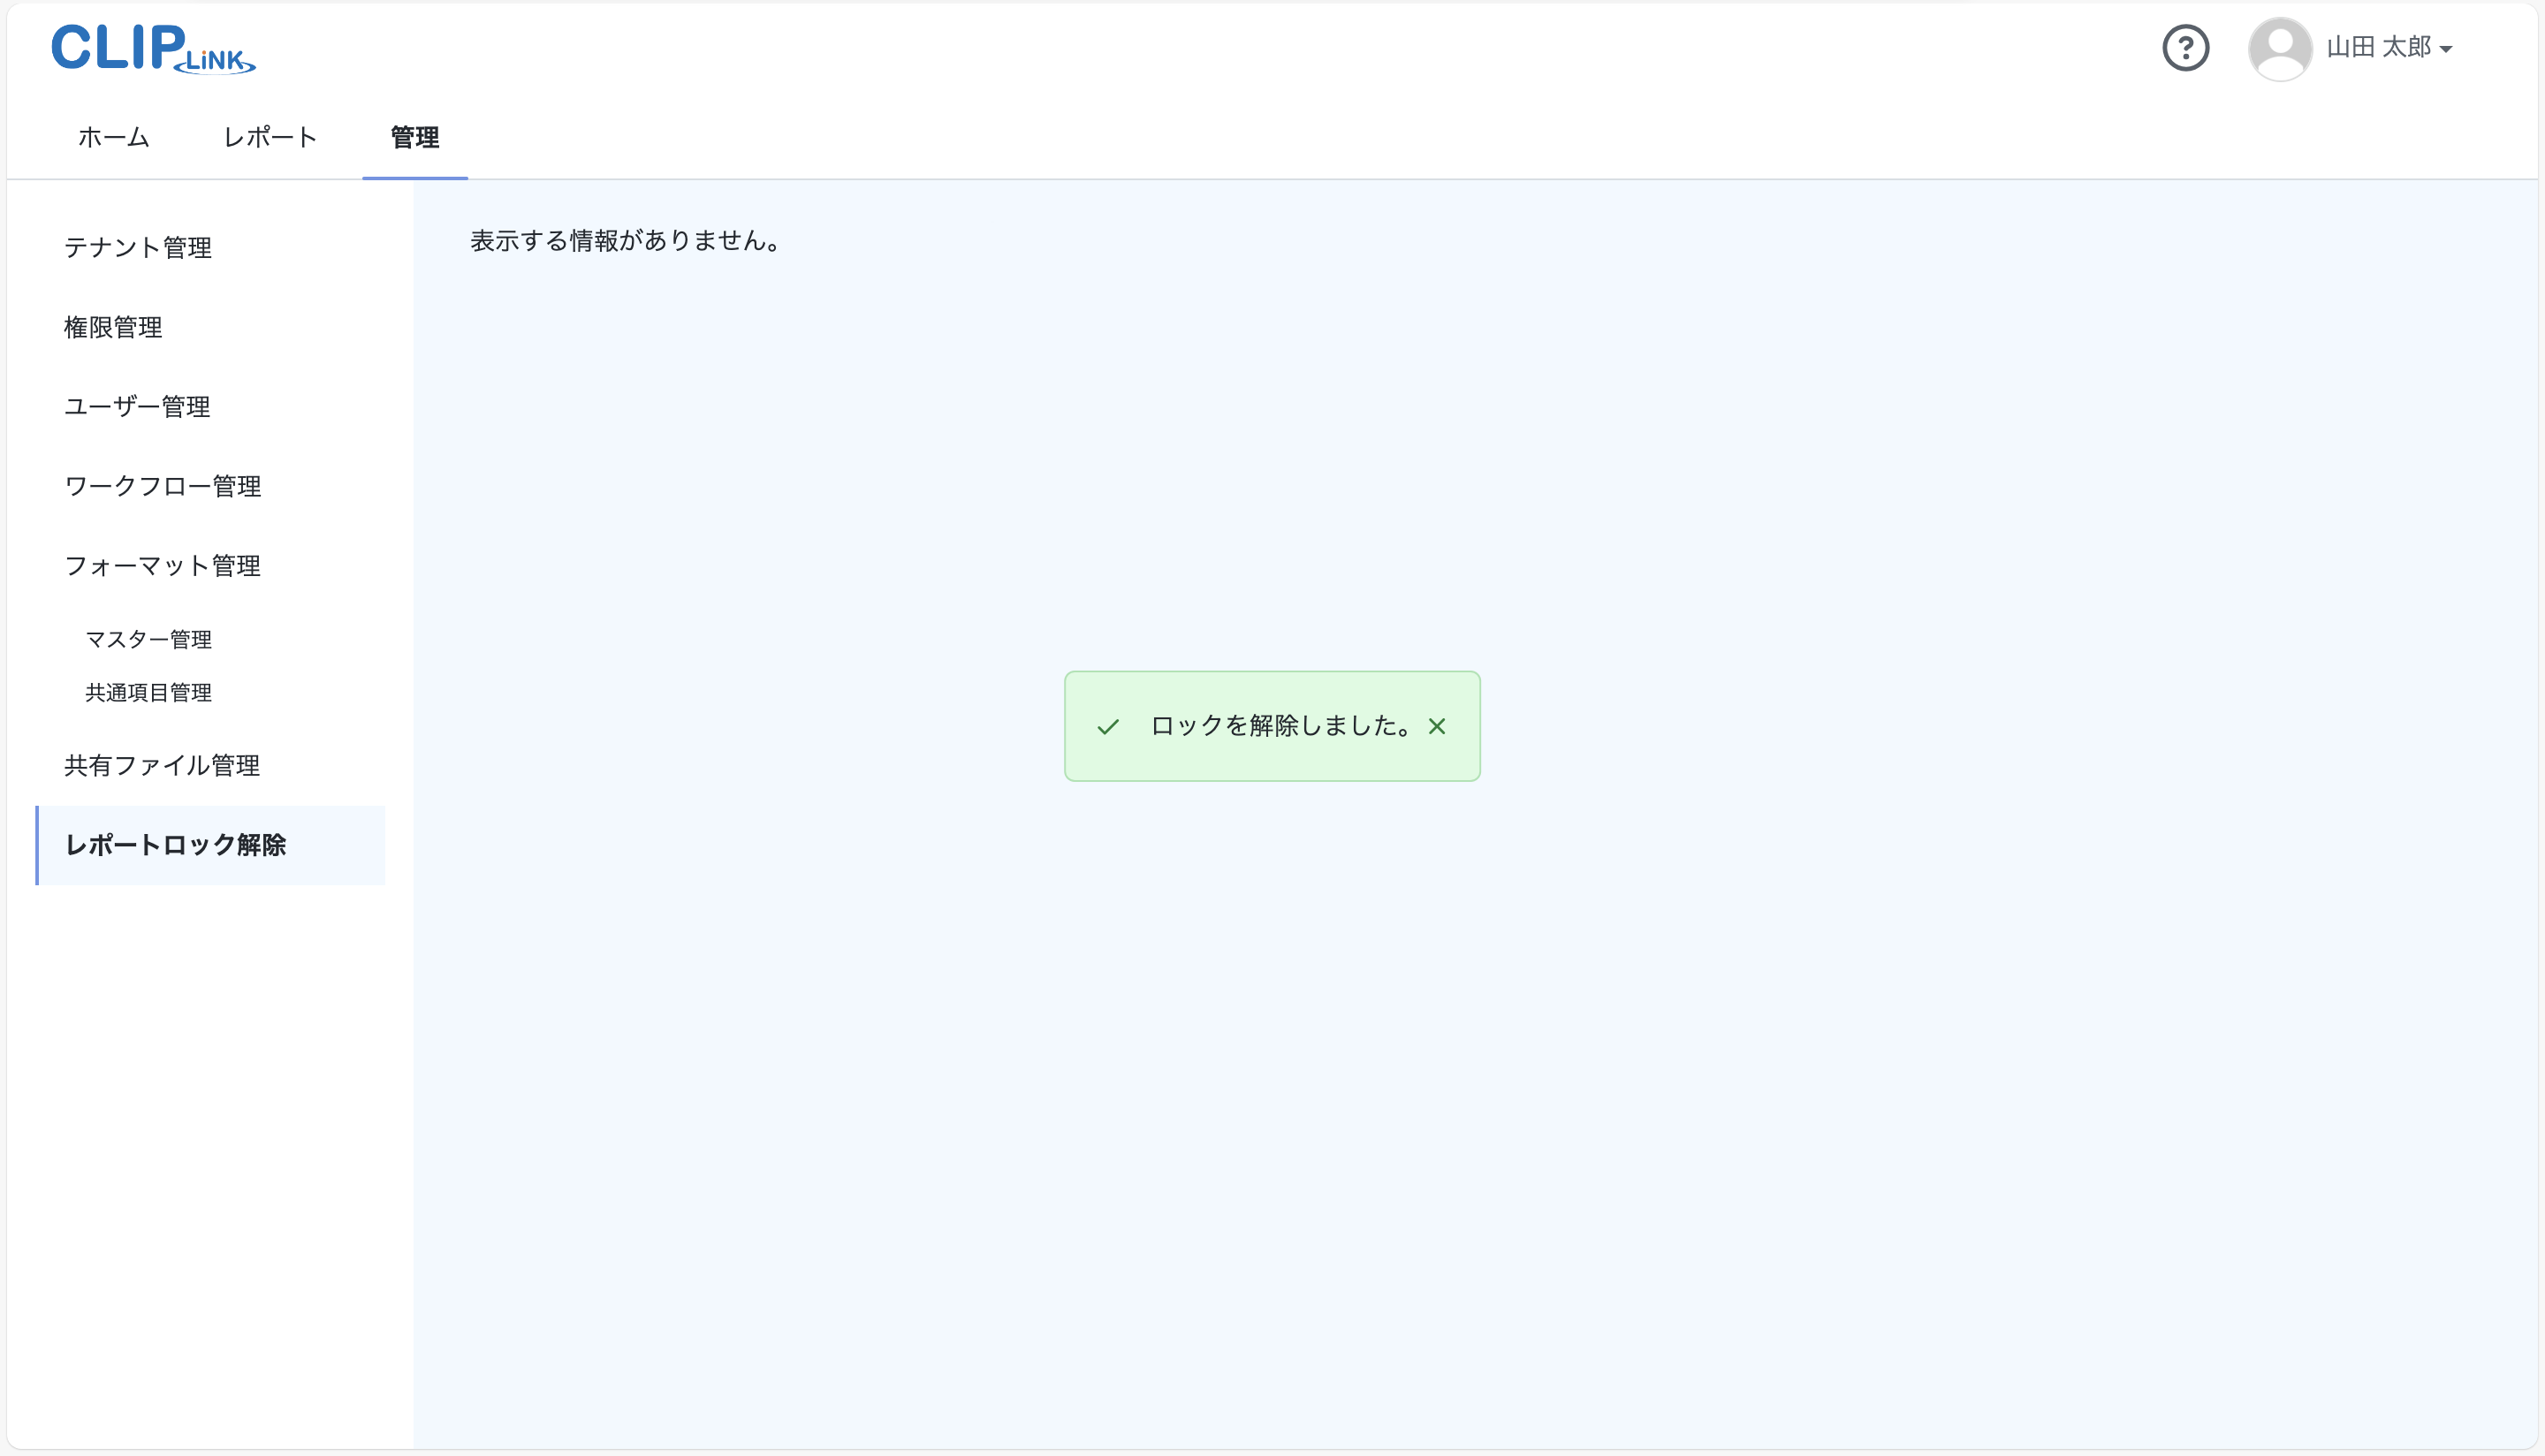Dismiss the ロックを解除しました notification
This screenshot has height=1456, width=2545.
point(1438,727)
